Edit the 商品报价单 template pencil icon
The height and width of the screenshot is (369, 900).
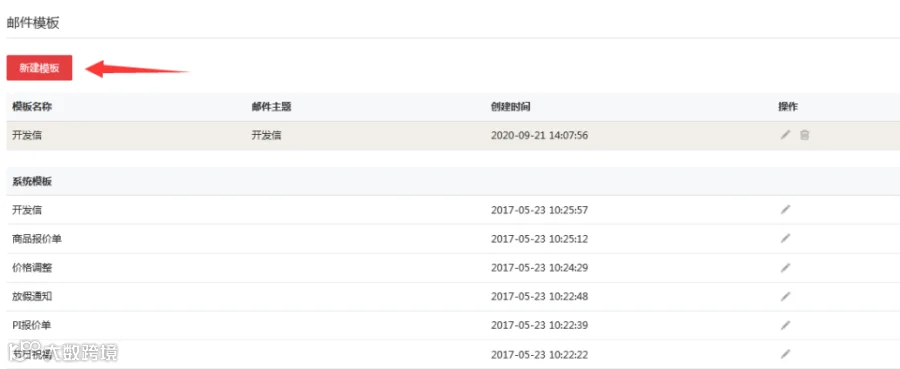pos(785,239)
